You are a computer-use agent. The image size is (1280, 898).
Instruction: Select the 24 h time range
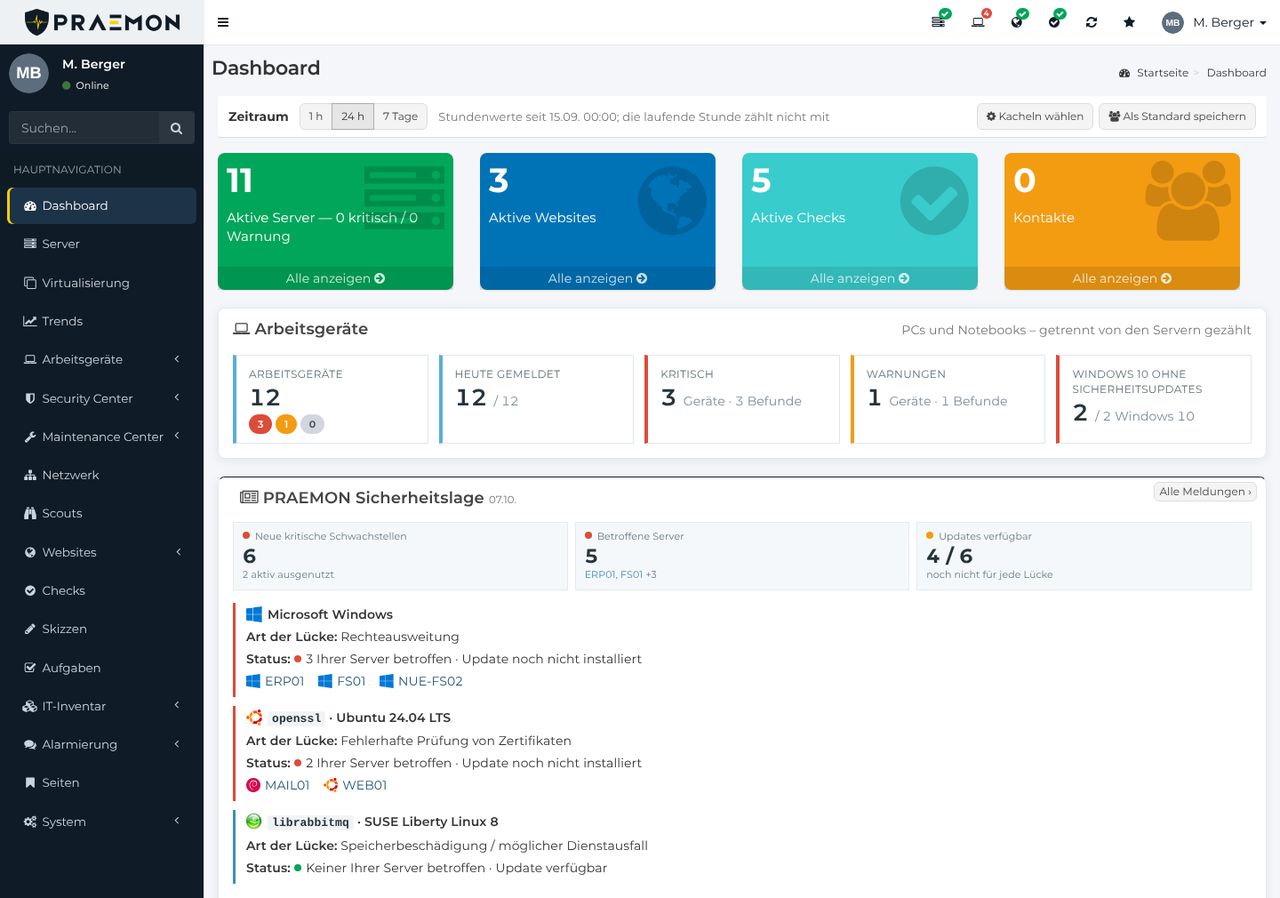point(353,116)
